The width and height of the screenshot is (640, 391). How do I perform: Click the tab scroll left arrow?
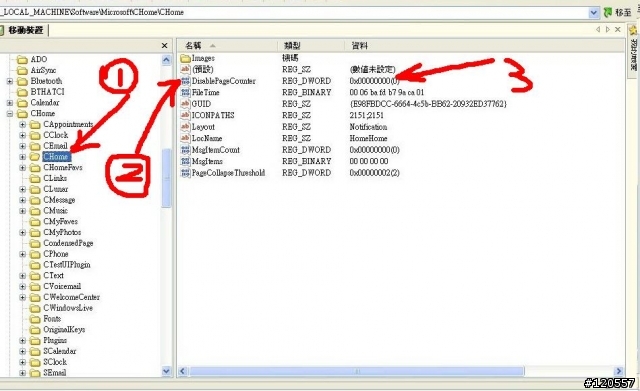598,29
